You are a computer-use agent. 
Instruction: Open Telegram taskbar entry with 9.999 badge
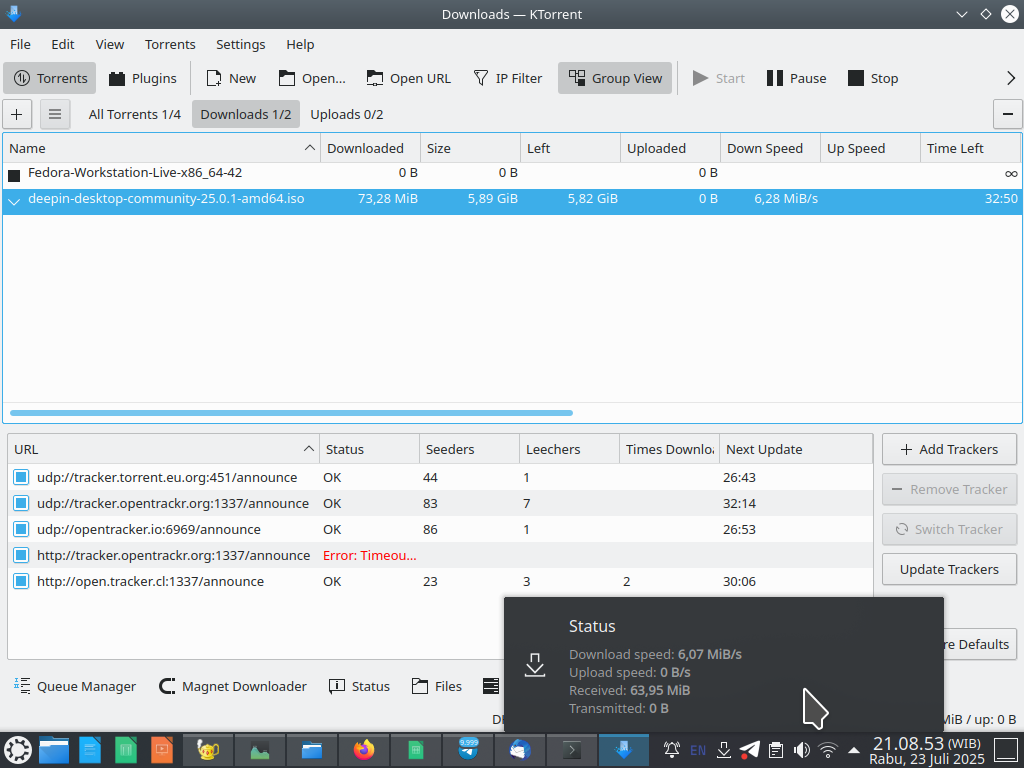coord(468,750)
